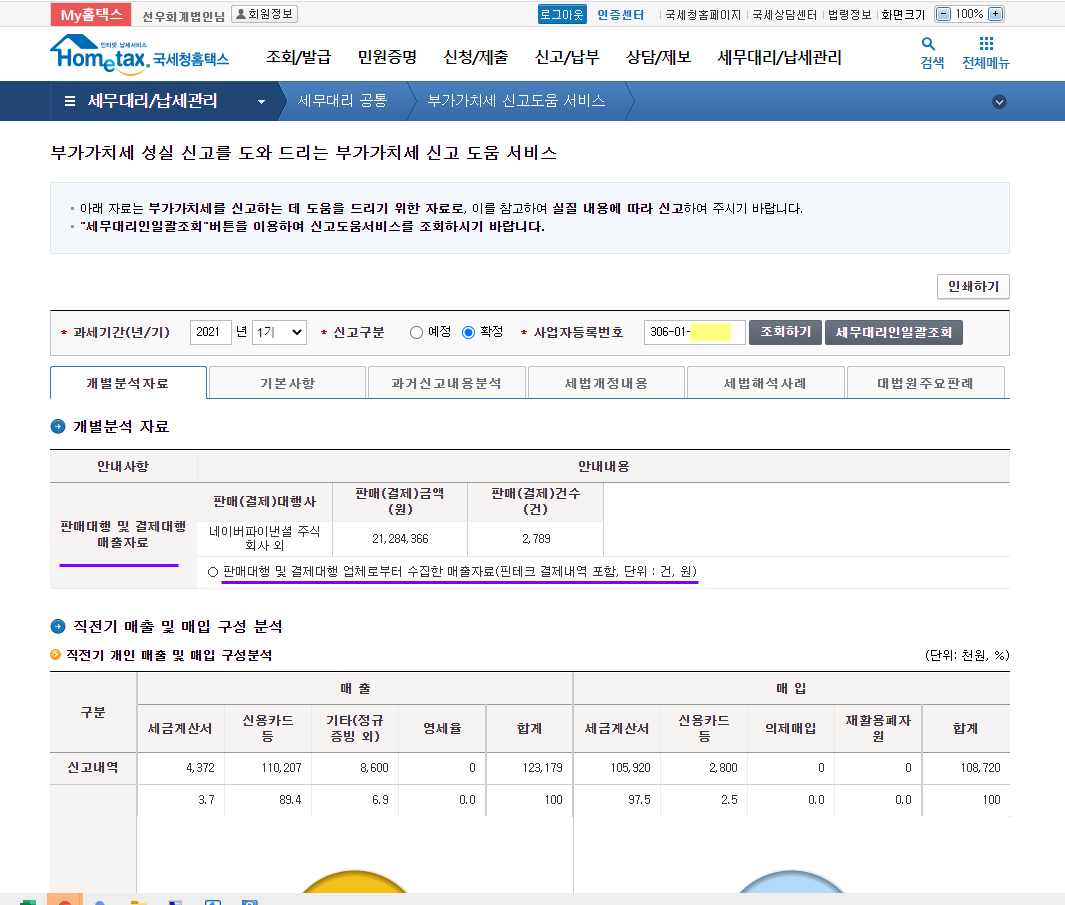This screenshot has height=905, width=1065.
Task: Click the magnifier search icon (검색)
Action: click(x=931, y=45)
